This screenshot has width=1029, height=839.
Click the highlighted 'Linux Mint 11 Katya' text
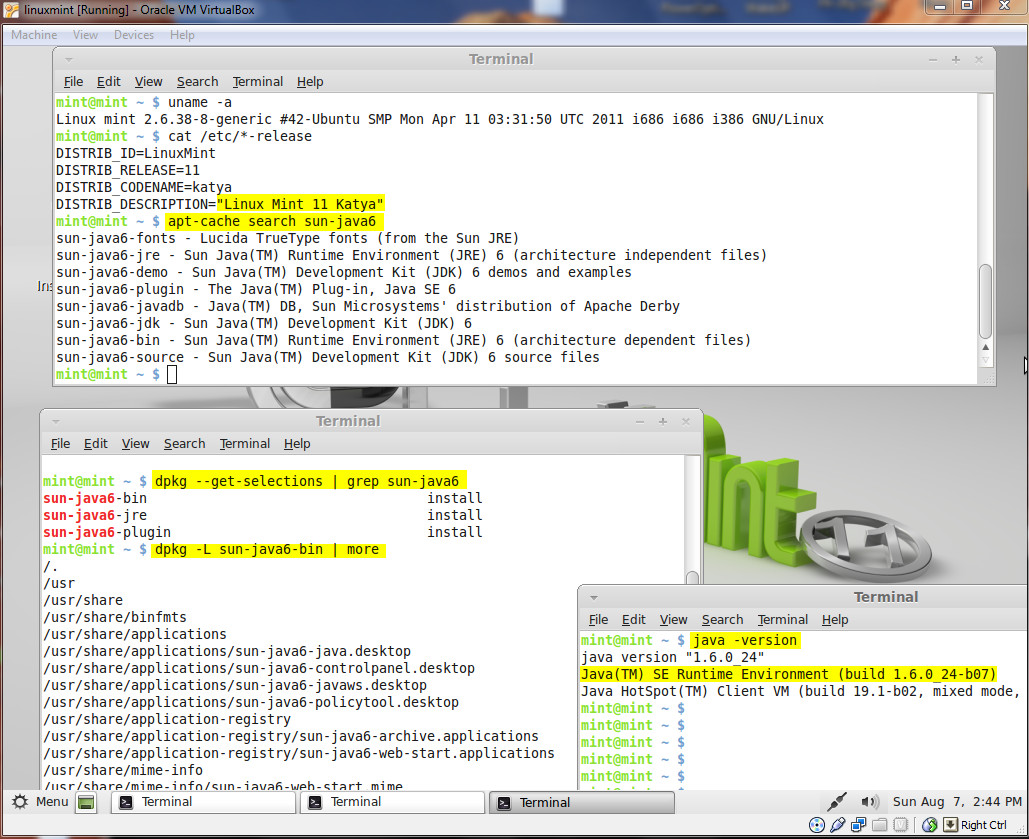pyautogui.click(x=301, y=204)
